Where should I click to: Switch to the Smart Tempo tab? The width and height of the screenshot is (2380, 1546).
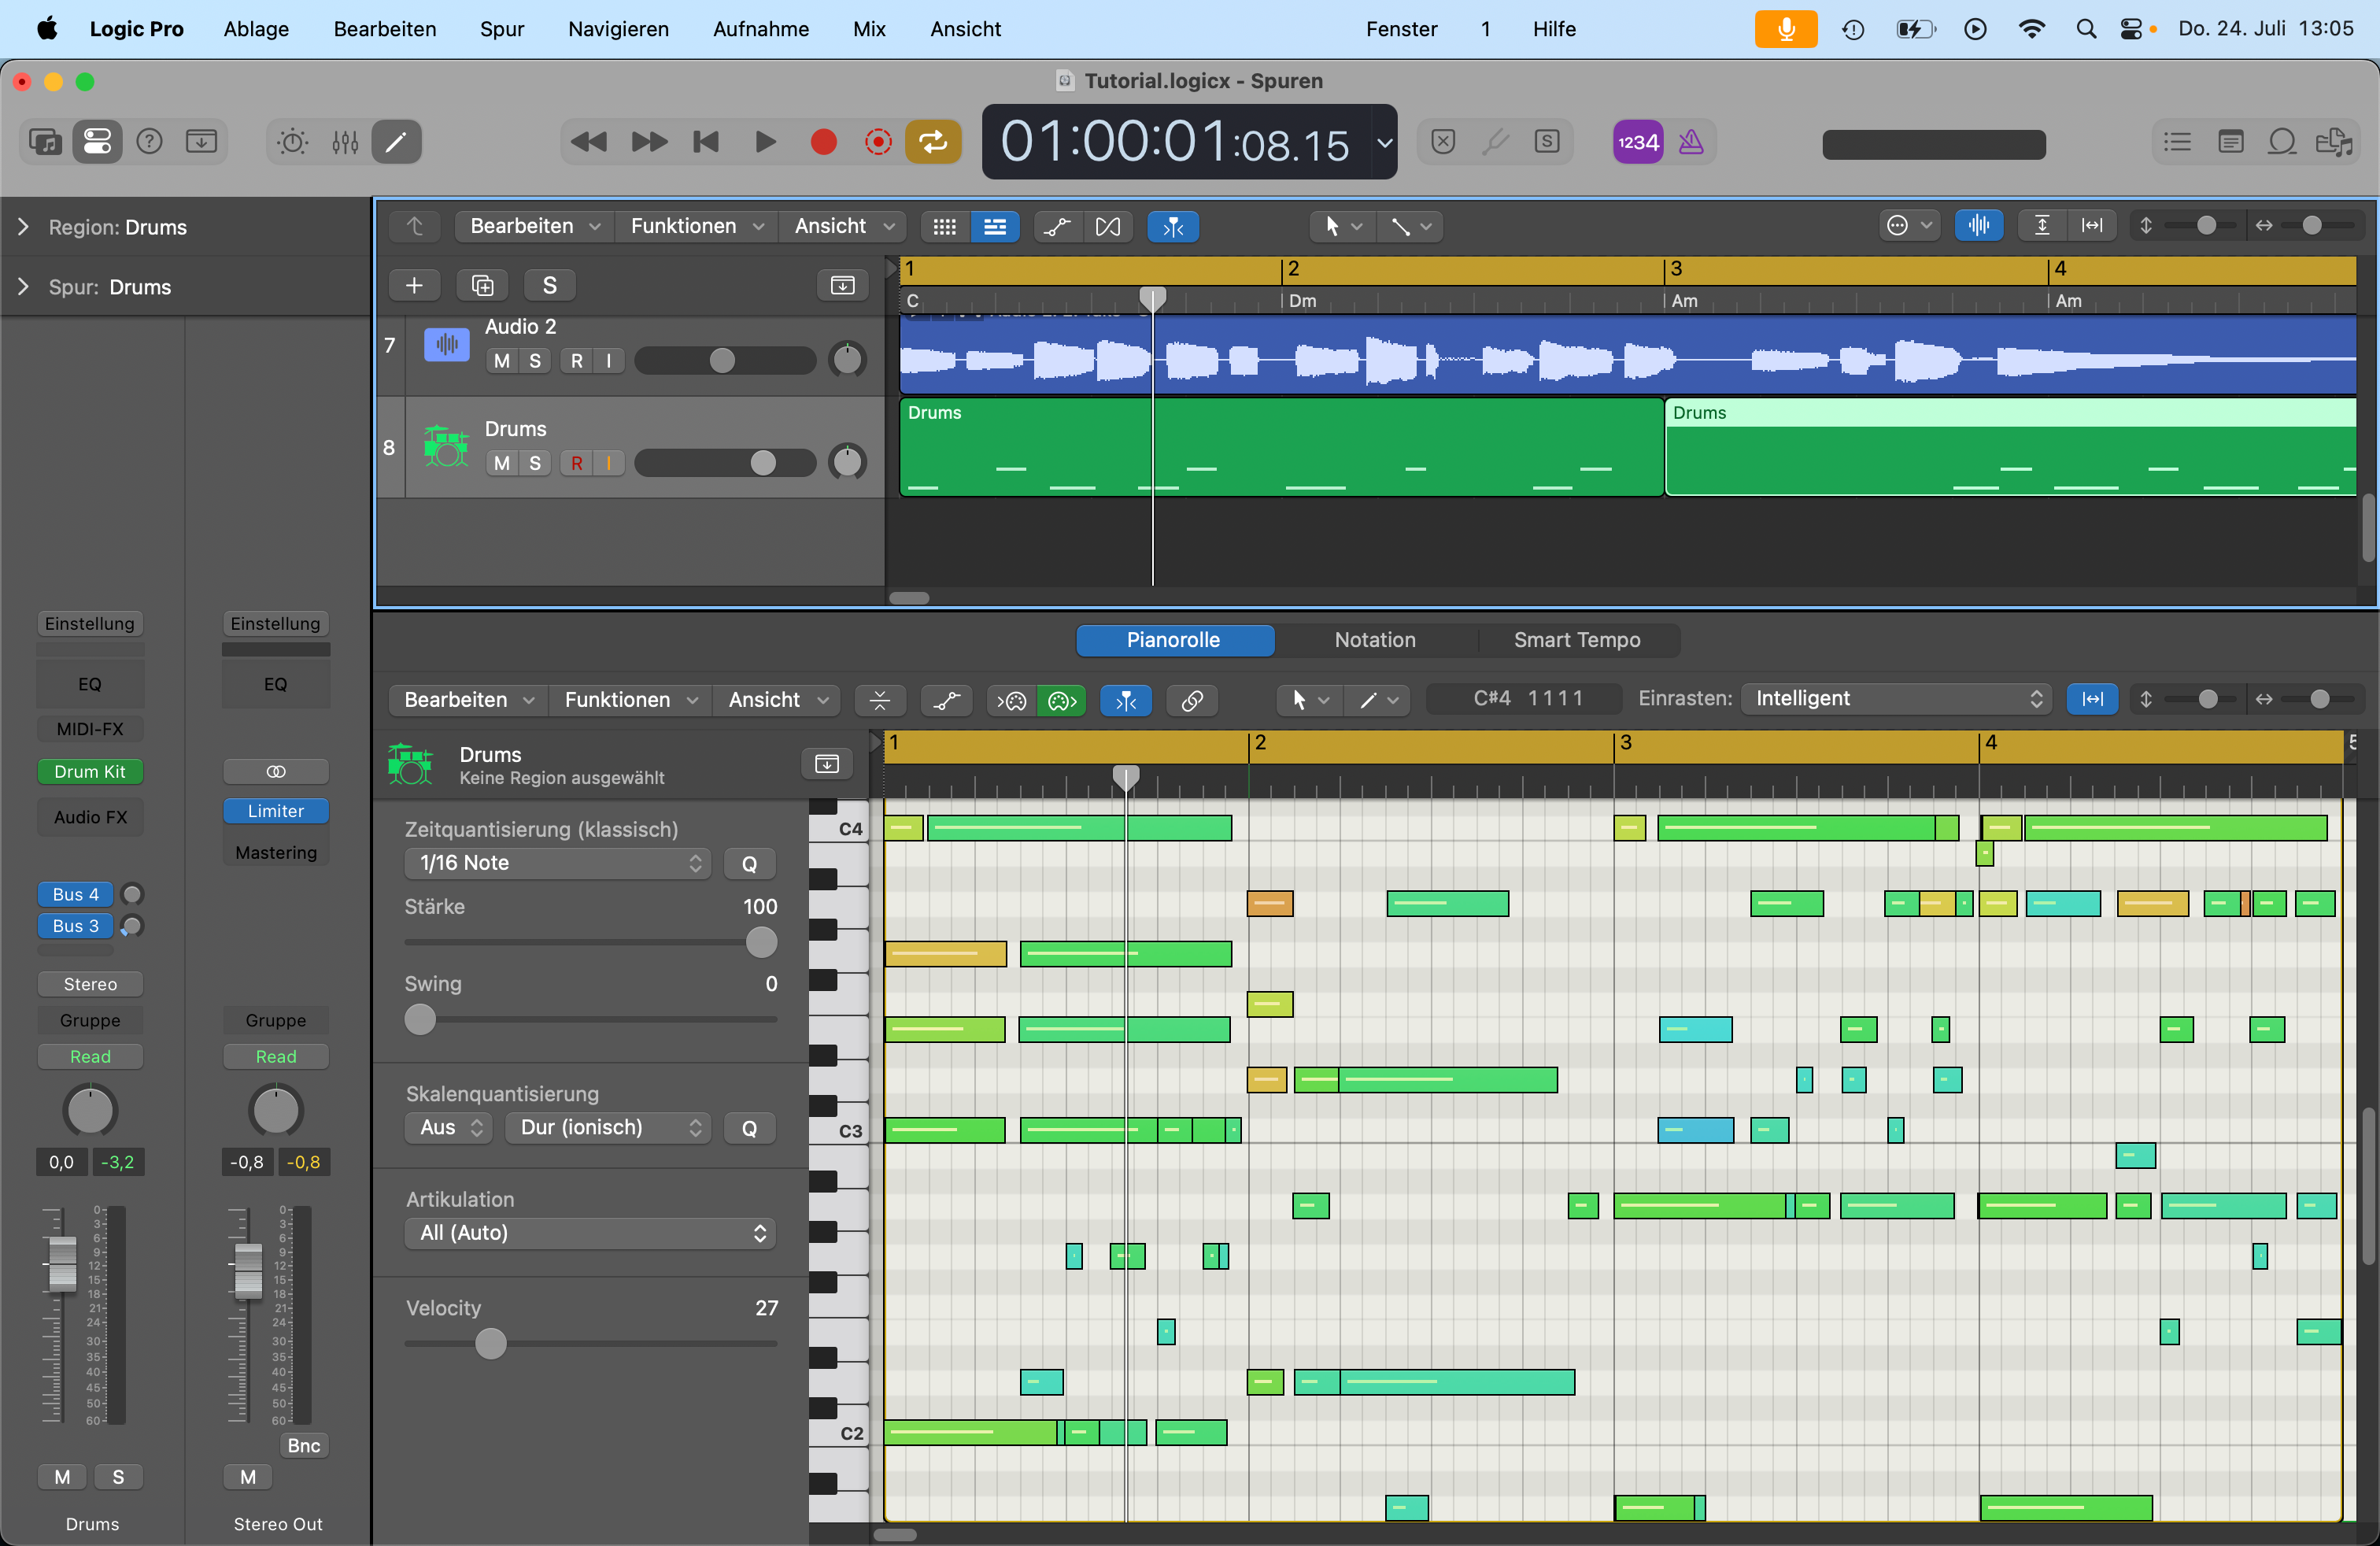pos(1577,640)
